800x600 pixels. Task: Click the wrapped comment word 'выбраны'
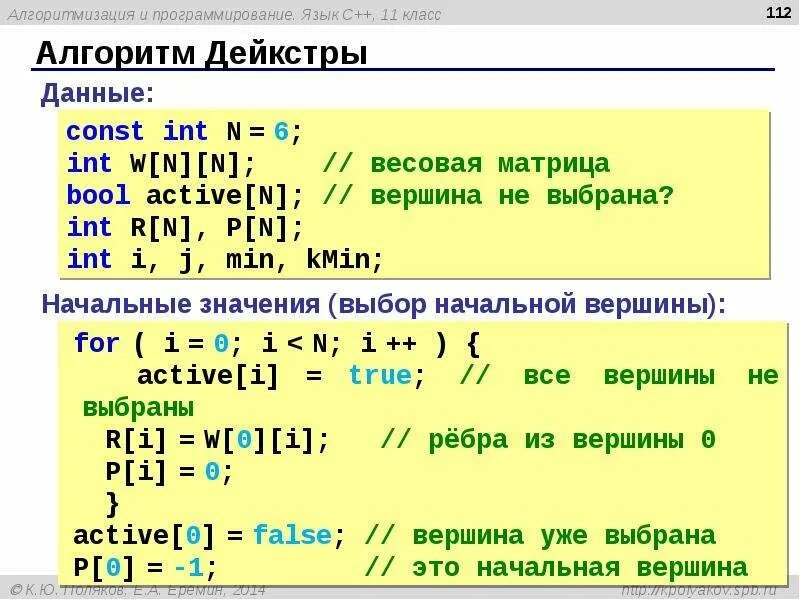click(138, 408)
